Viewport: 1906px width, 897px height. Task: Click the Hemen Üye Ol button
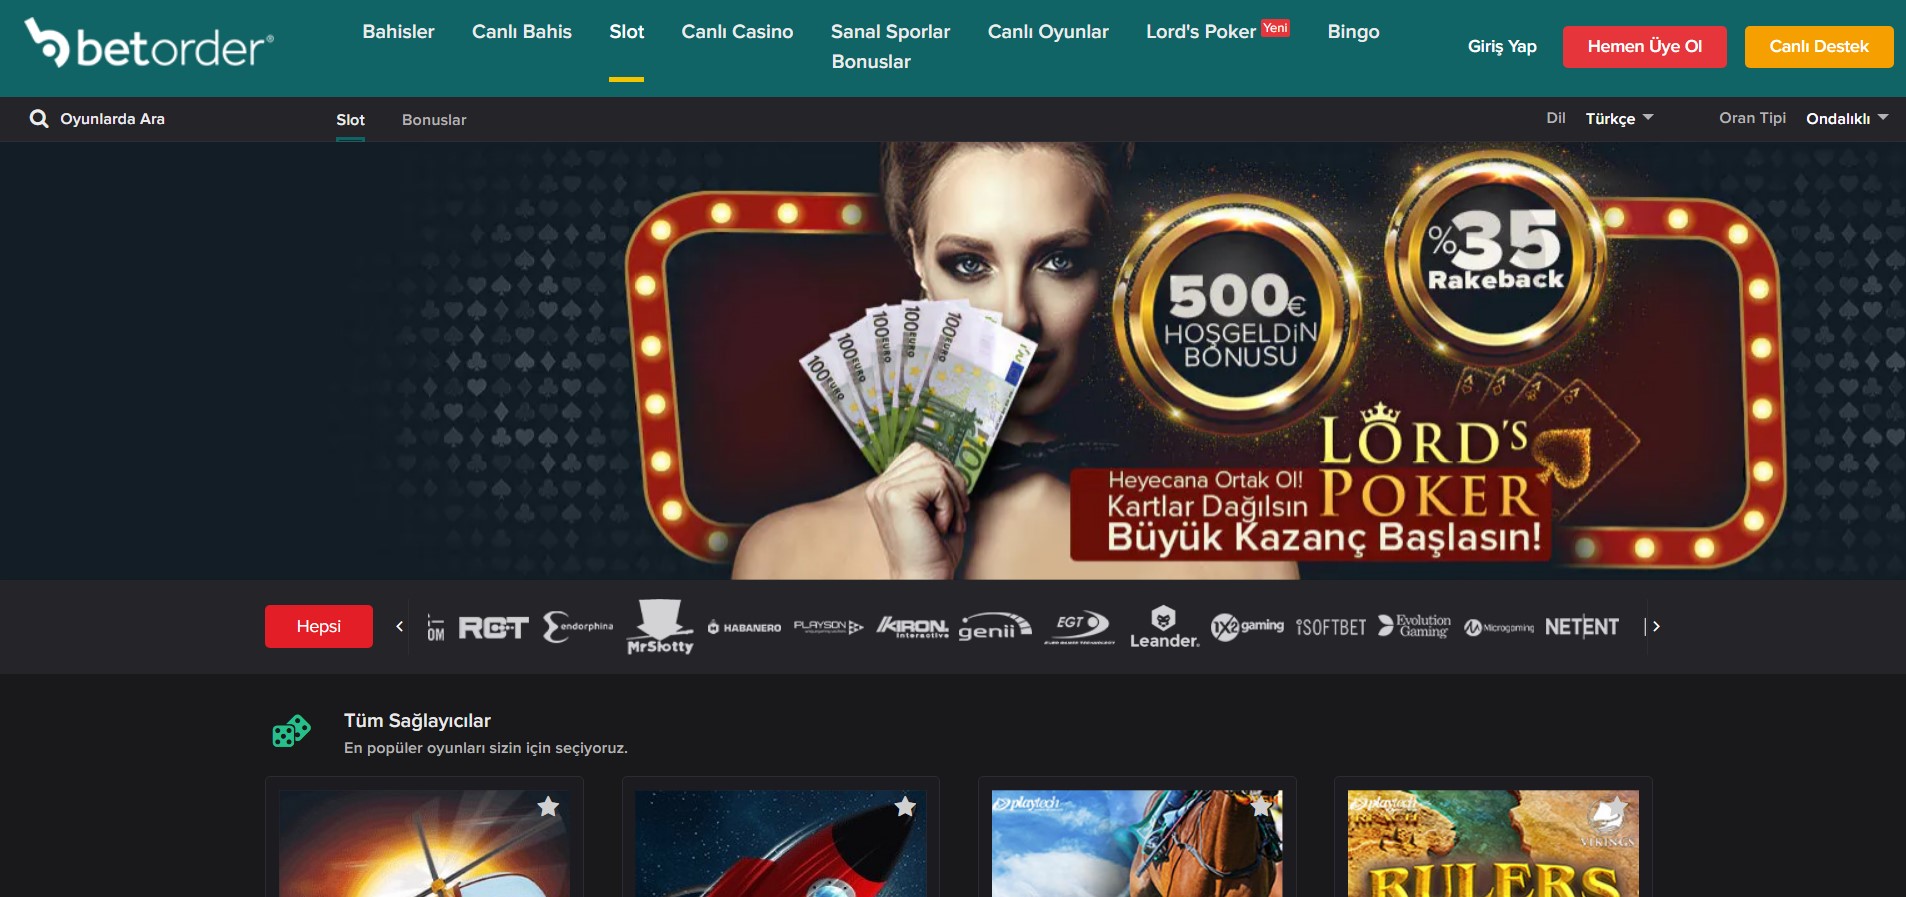coord(1644,46)
